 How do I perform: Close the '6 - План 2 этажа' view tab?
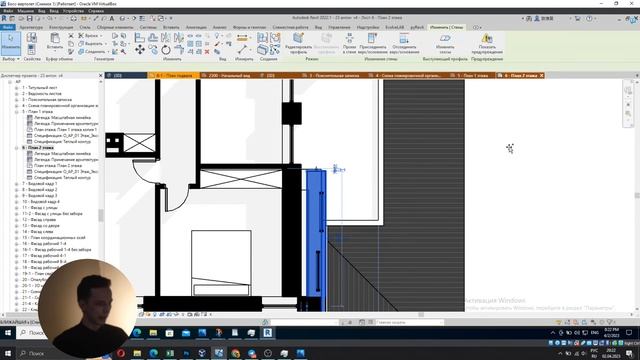542,76
